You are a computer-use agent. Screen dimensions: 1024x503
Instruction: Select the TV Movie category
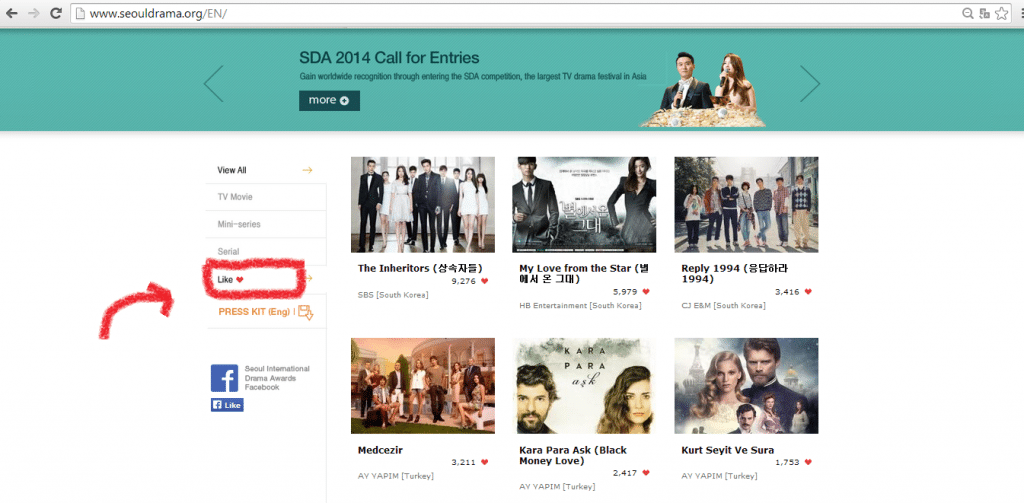tap(236, 197)
